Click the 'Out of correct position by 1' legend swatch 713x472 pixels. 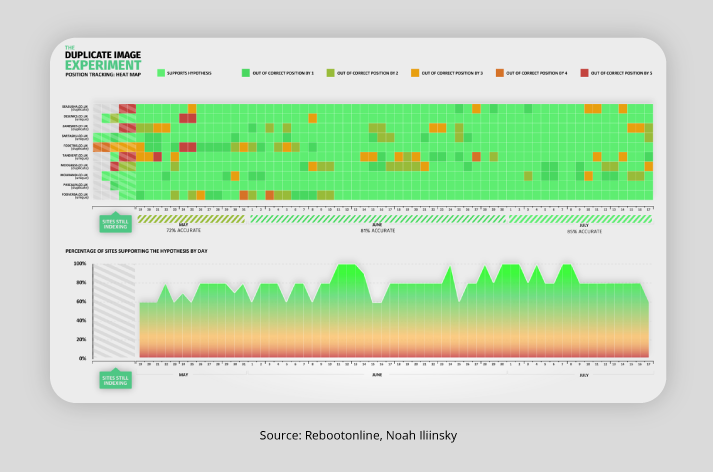click(x=245, y=73)
